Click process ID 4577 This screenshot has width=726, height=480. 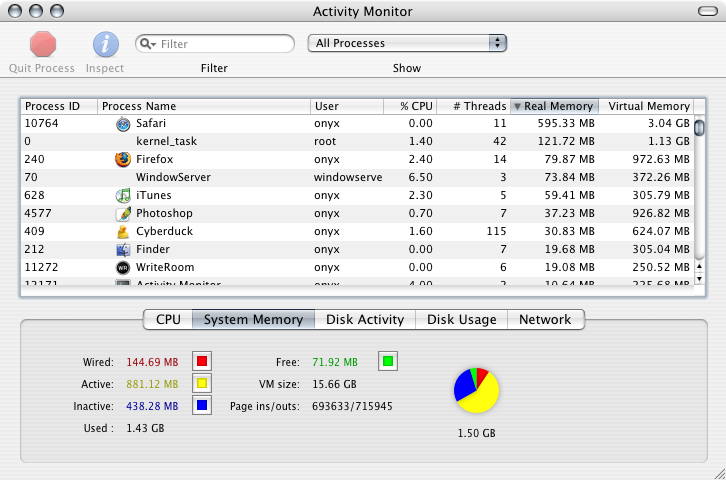point(38,213)
